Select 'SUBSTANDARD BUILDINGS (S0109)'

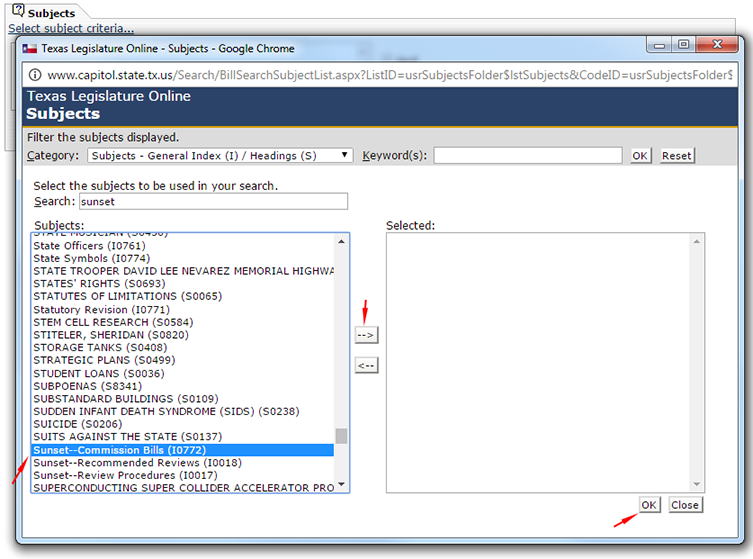pos(182,399)
